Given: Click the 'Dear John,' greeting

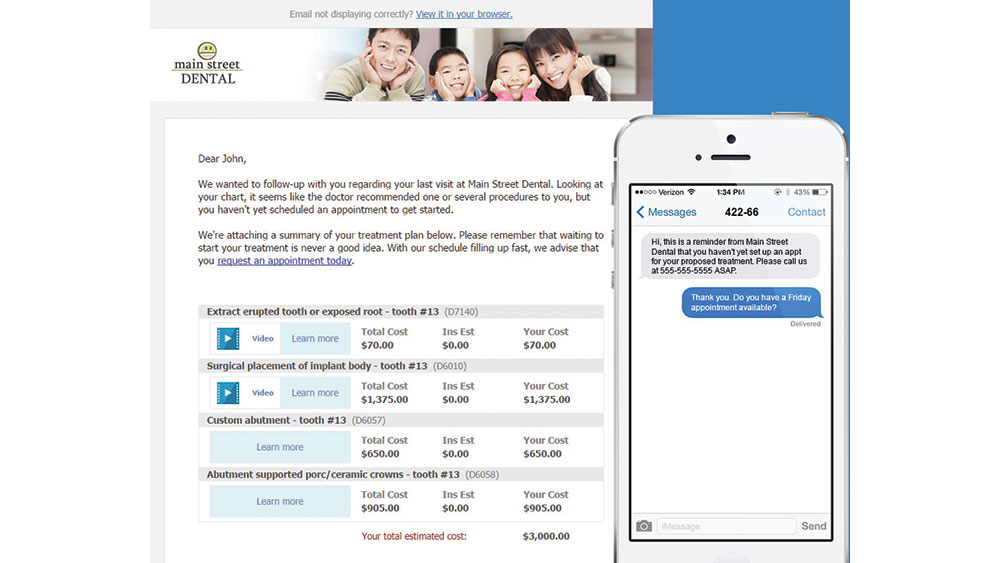Looking at the screenshot, I should point(222,159).
